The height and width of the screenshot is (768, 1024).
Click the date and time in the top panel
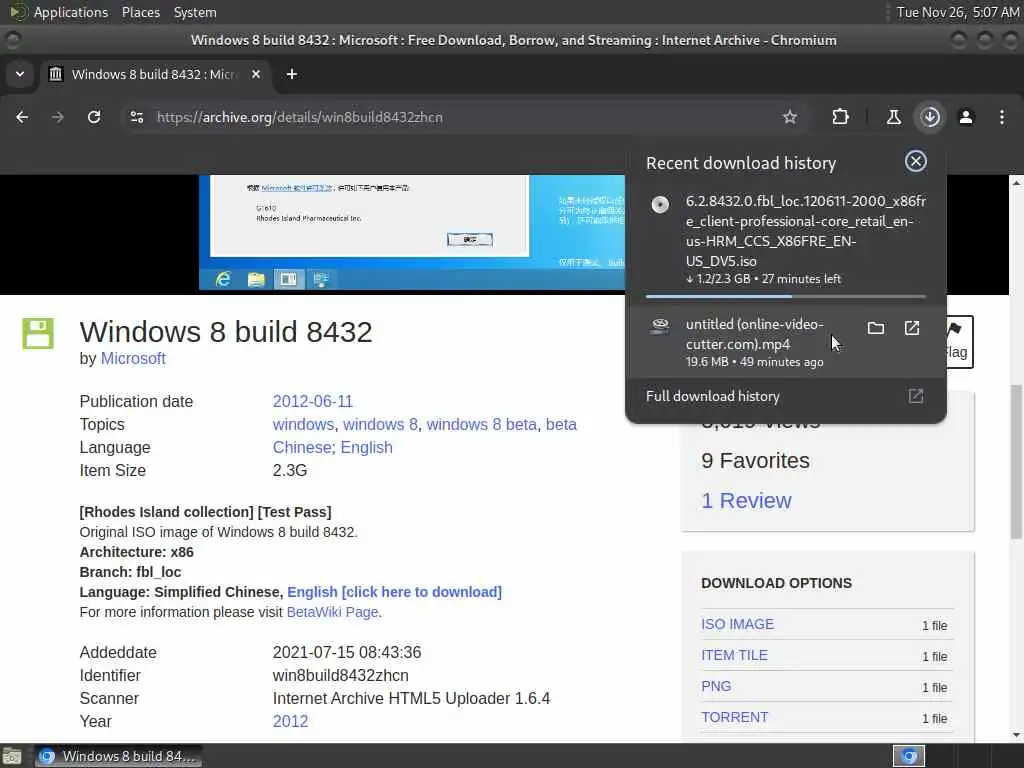tap(957, 12)
